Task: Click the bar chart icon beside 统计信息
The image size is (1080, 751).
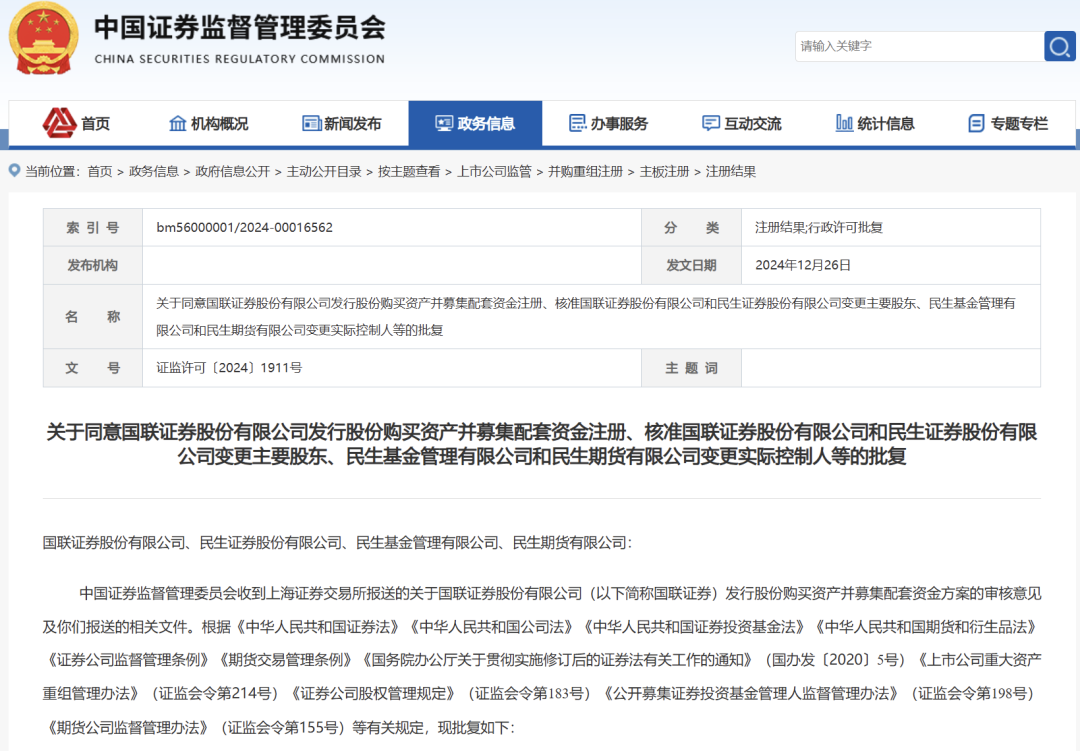Action: tap(844, 123)
